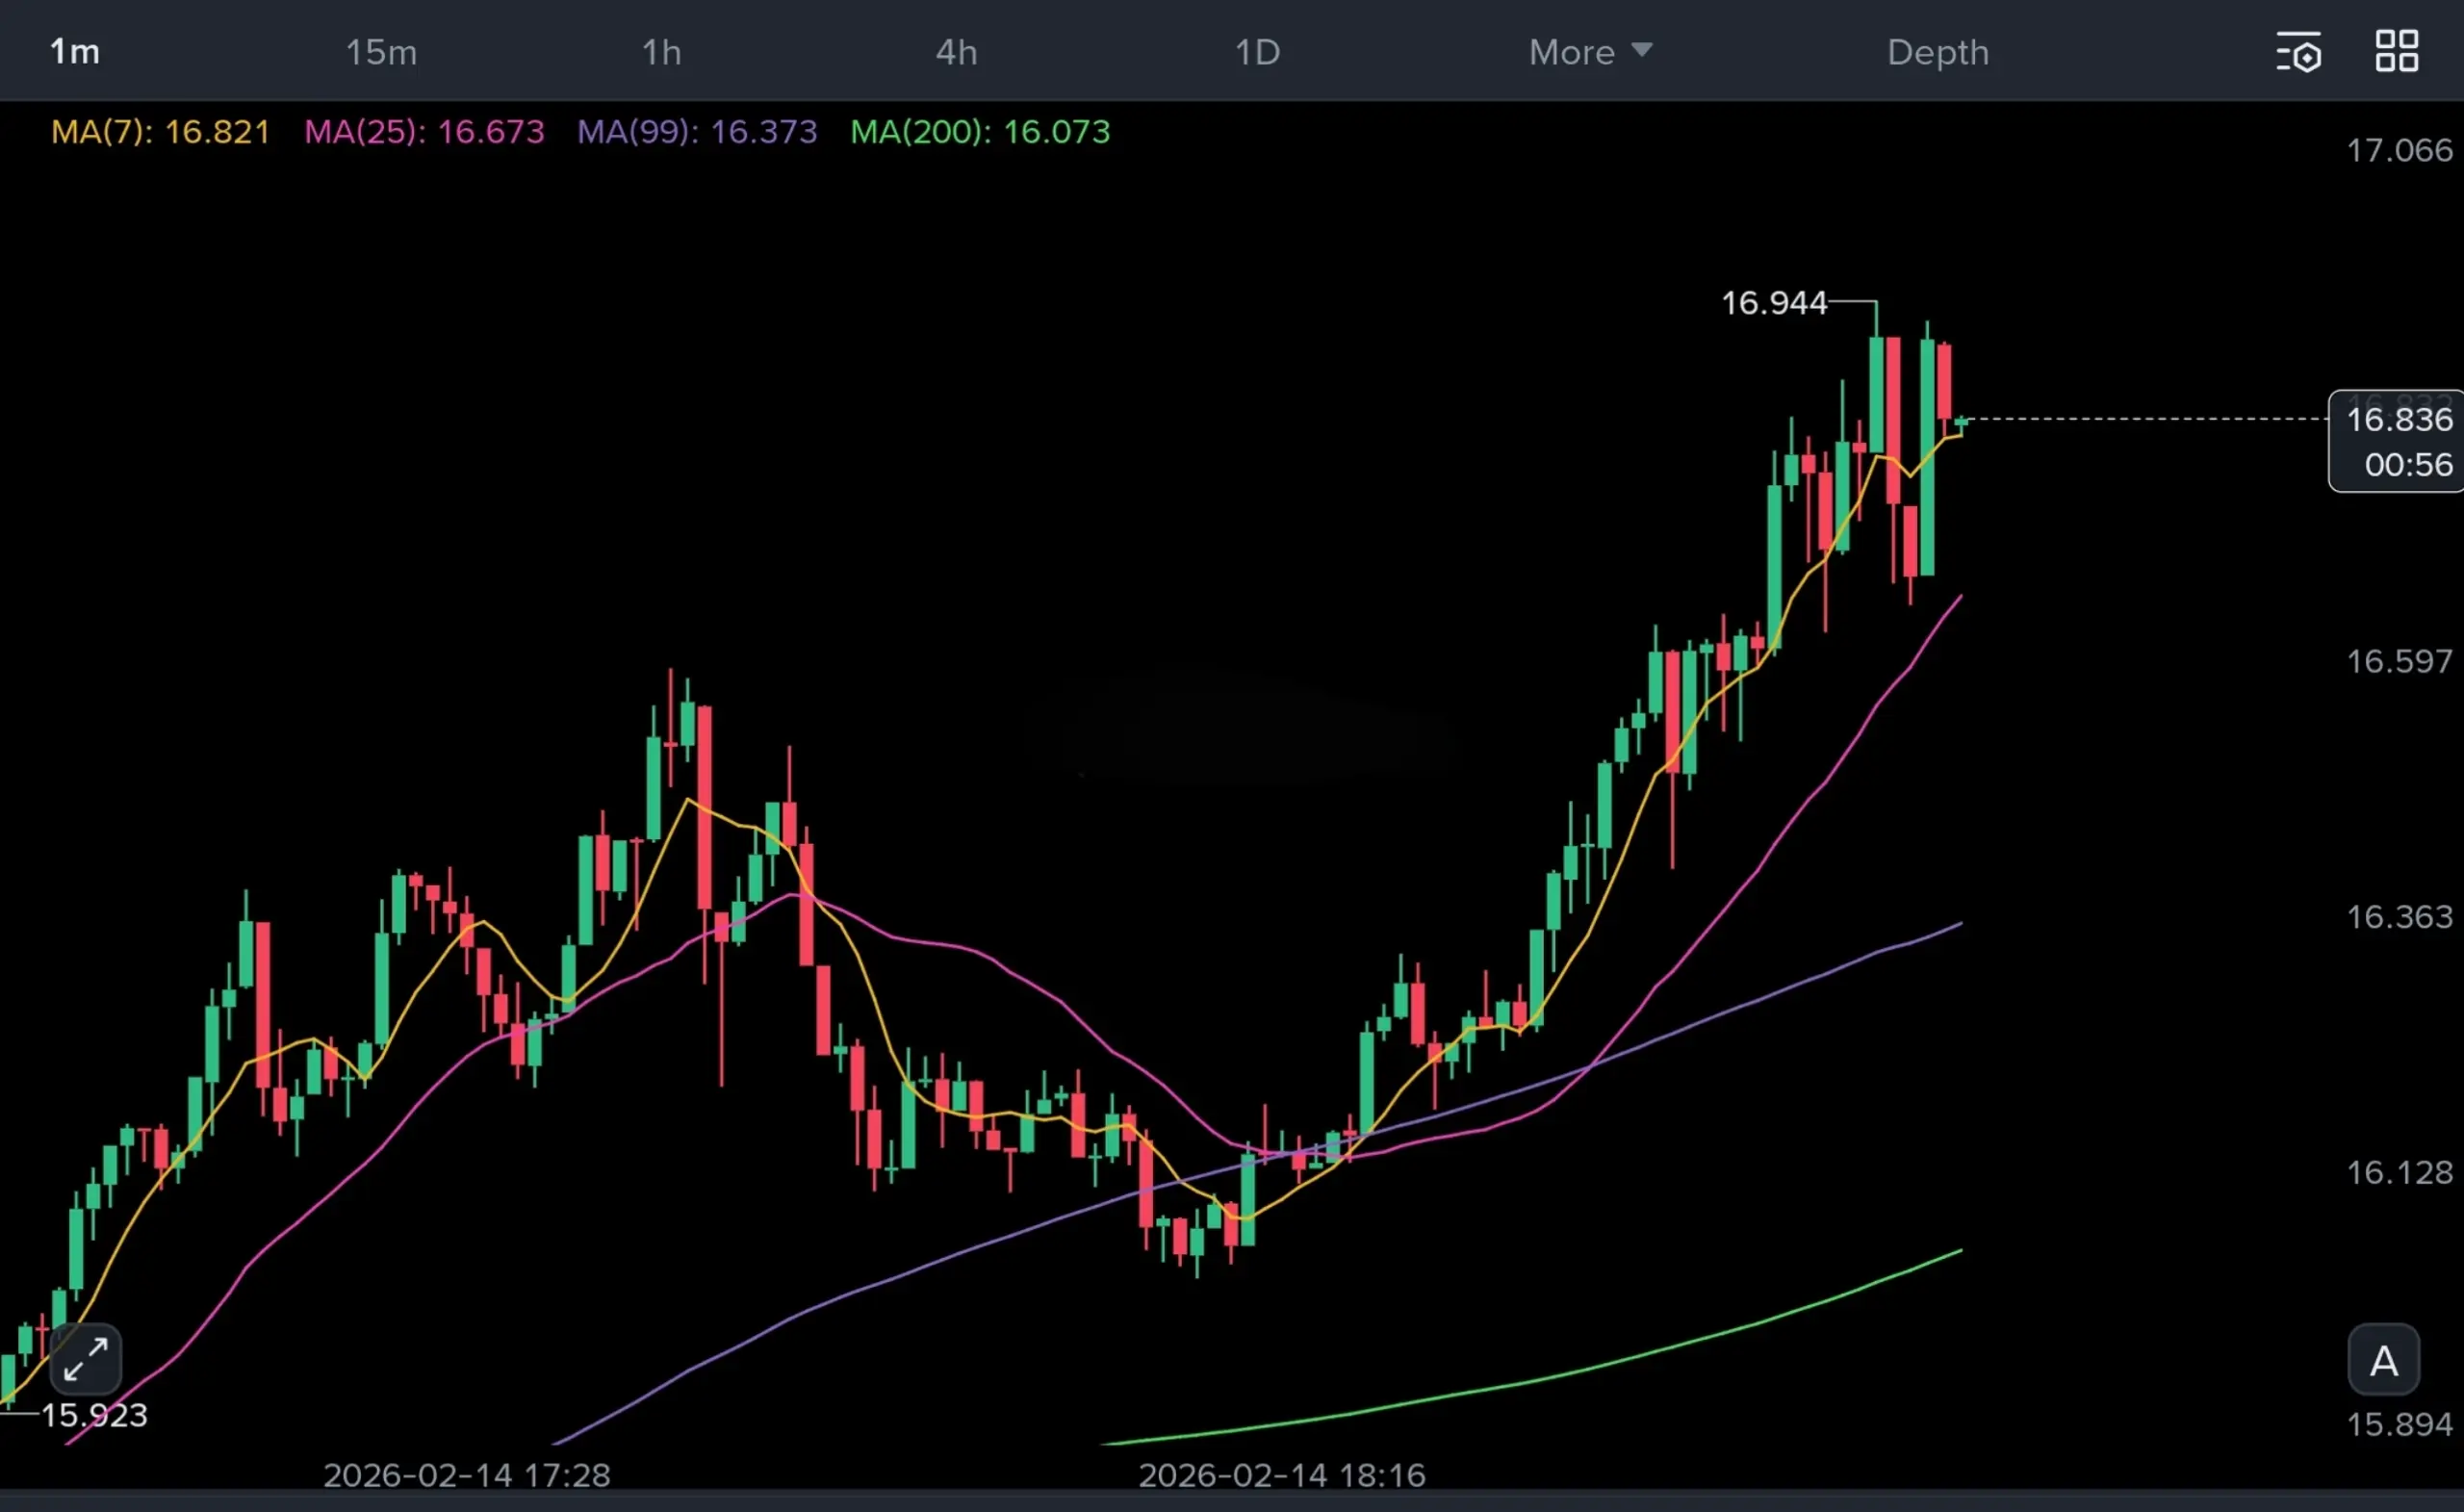The image size is (2464, 1512).
Task: Click the 16.944 high price marker
Action: (x=1773, y=303)
